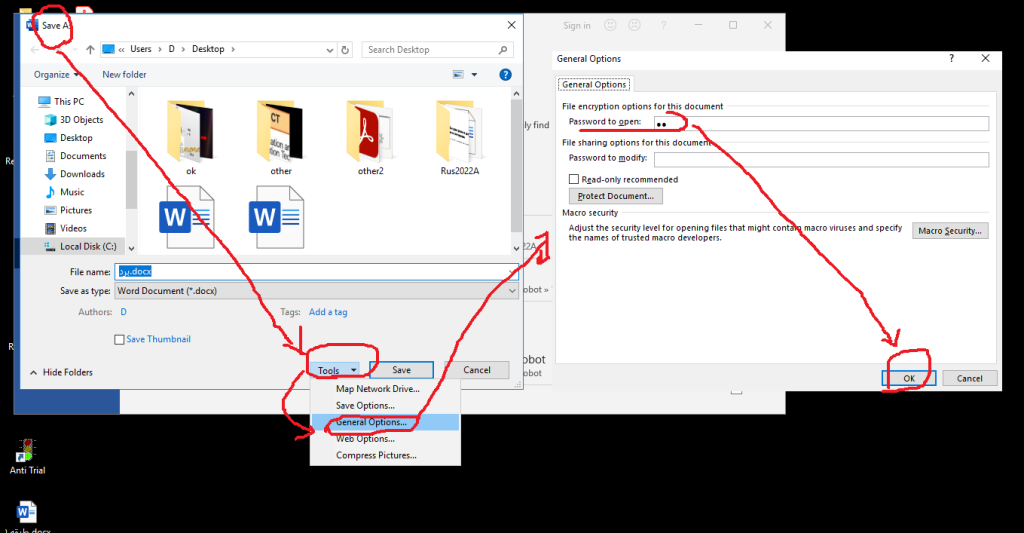Toggle the Save Thumbnail checkbox
This screenshot has height=533, width=1024.
pos(120,340)
